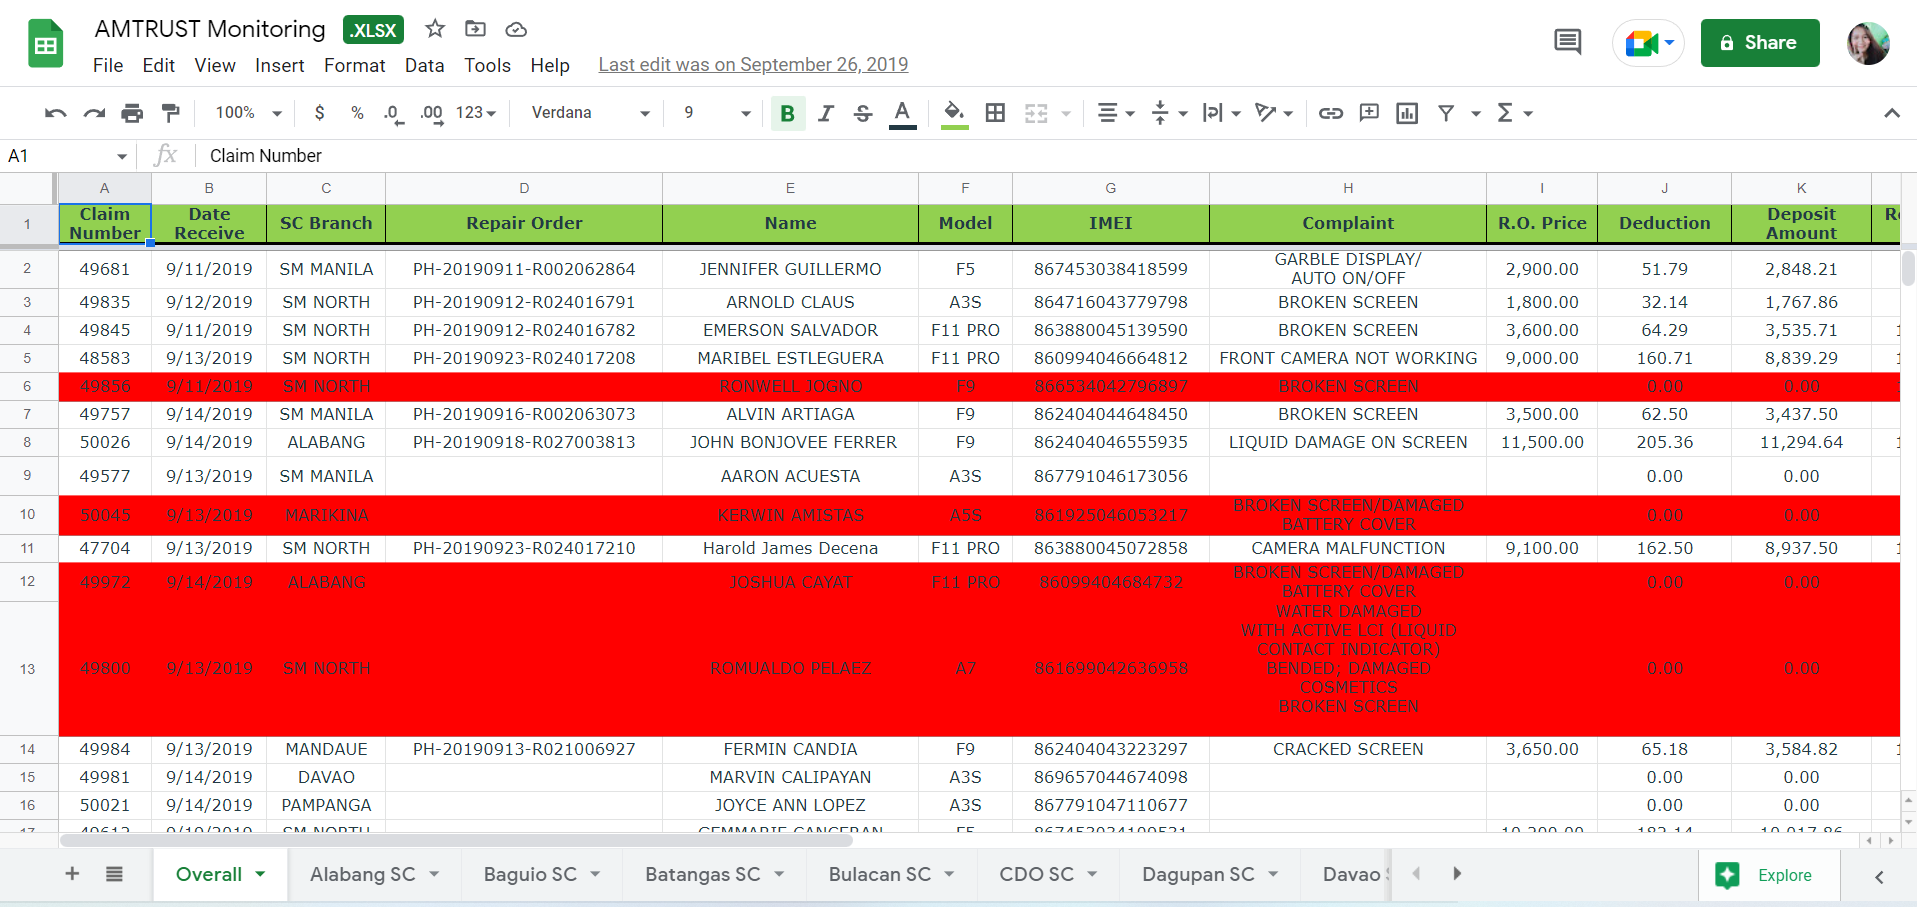Viewport: 1917px width, 907px height.
Task: Switch to the Batangas SC sheet tab
Action: click(x=713, y=874)
